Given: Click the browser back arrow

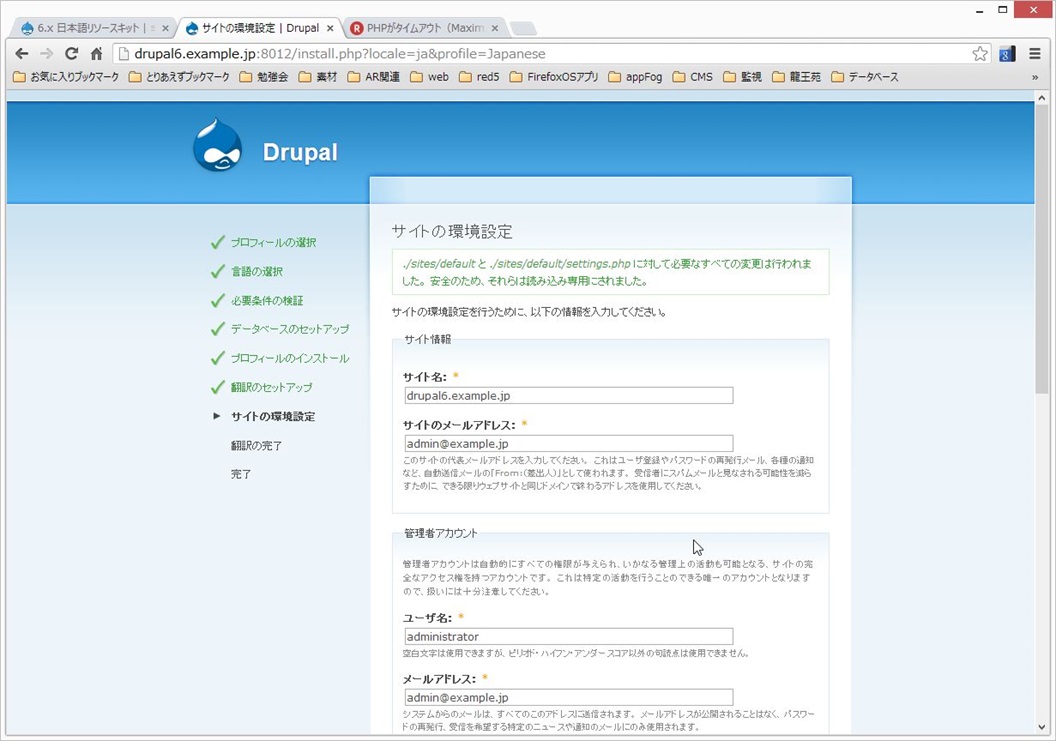Looking at the screenshot, I should click(x=22, y=53).
